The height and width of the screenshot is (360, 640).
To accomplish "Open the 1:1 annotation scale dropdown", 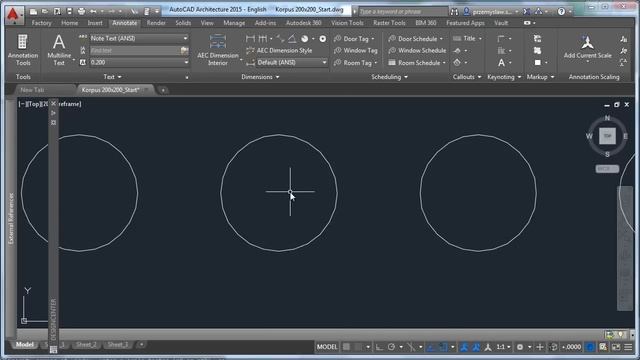I will pos(503,347).
